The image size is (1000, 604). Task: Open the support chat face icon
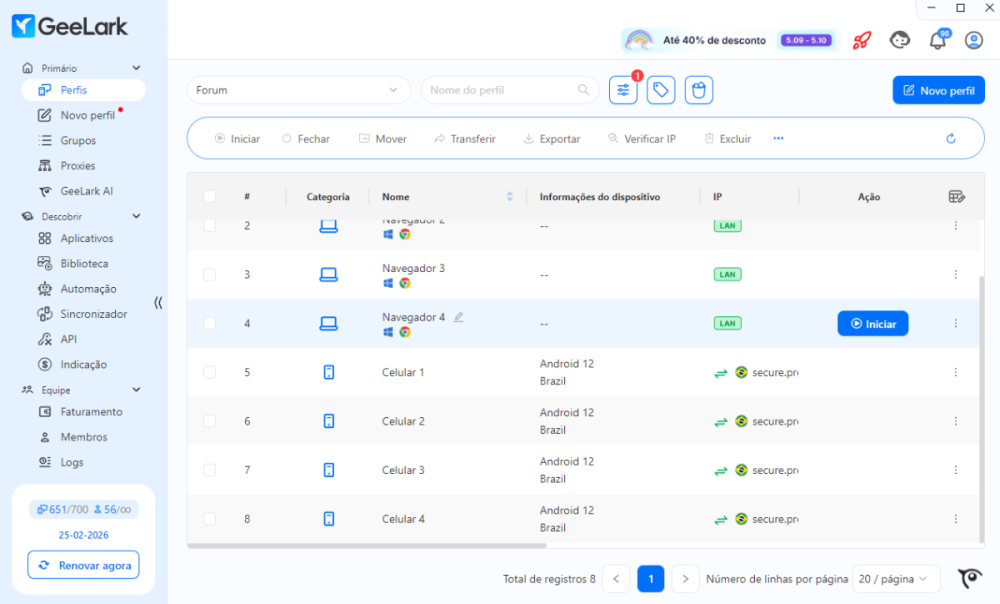coord(900,40)
